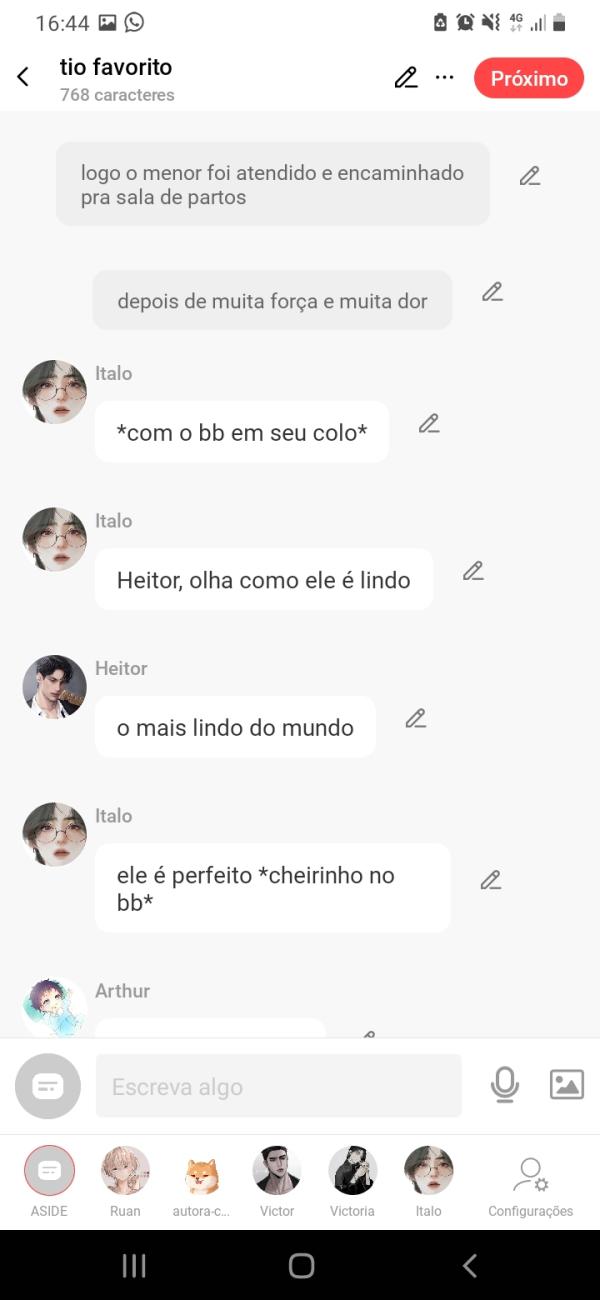Choose Victoria as the speaking character

(x=352, y=1171)
